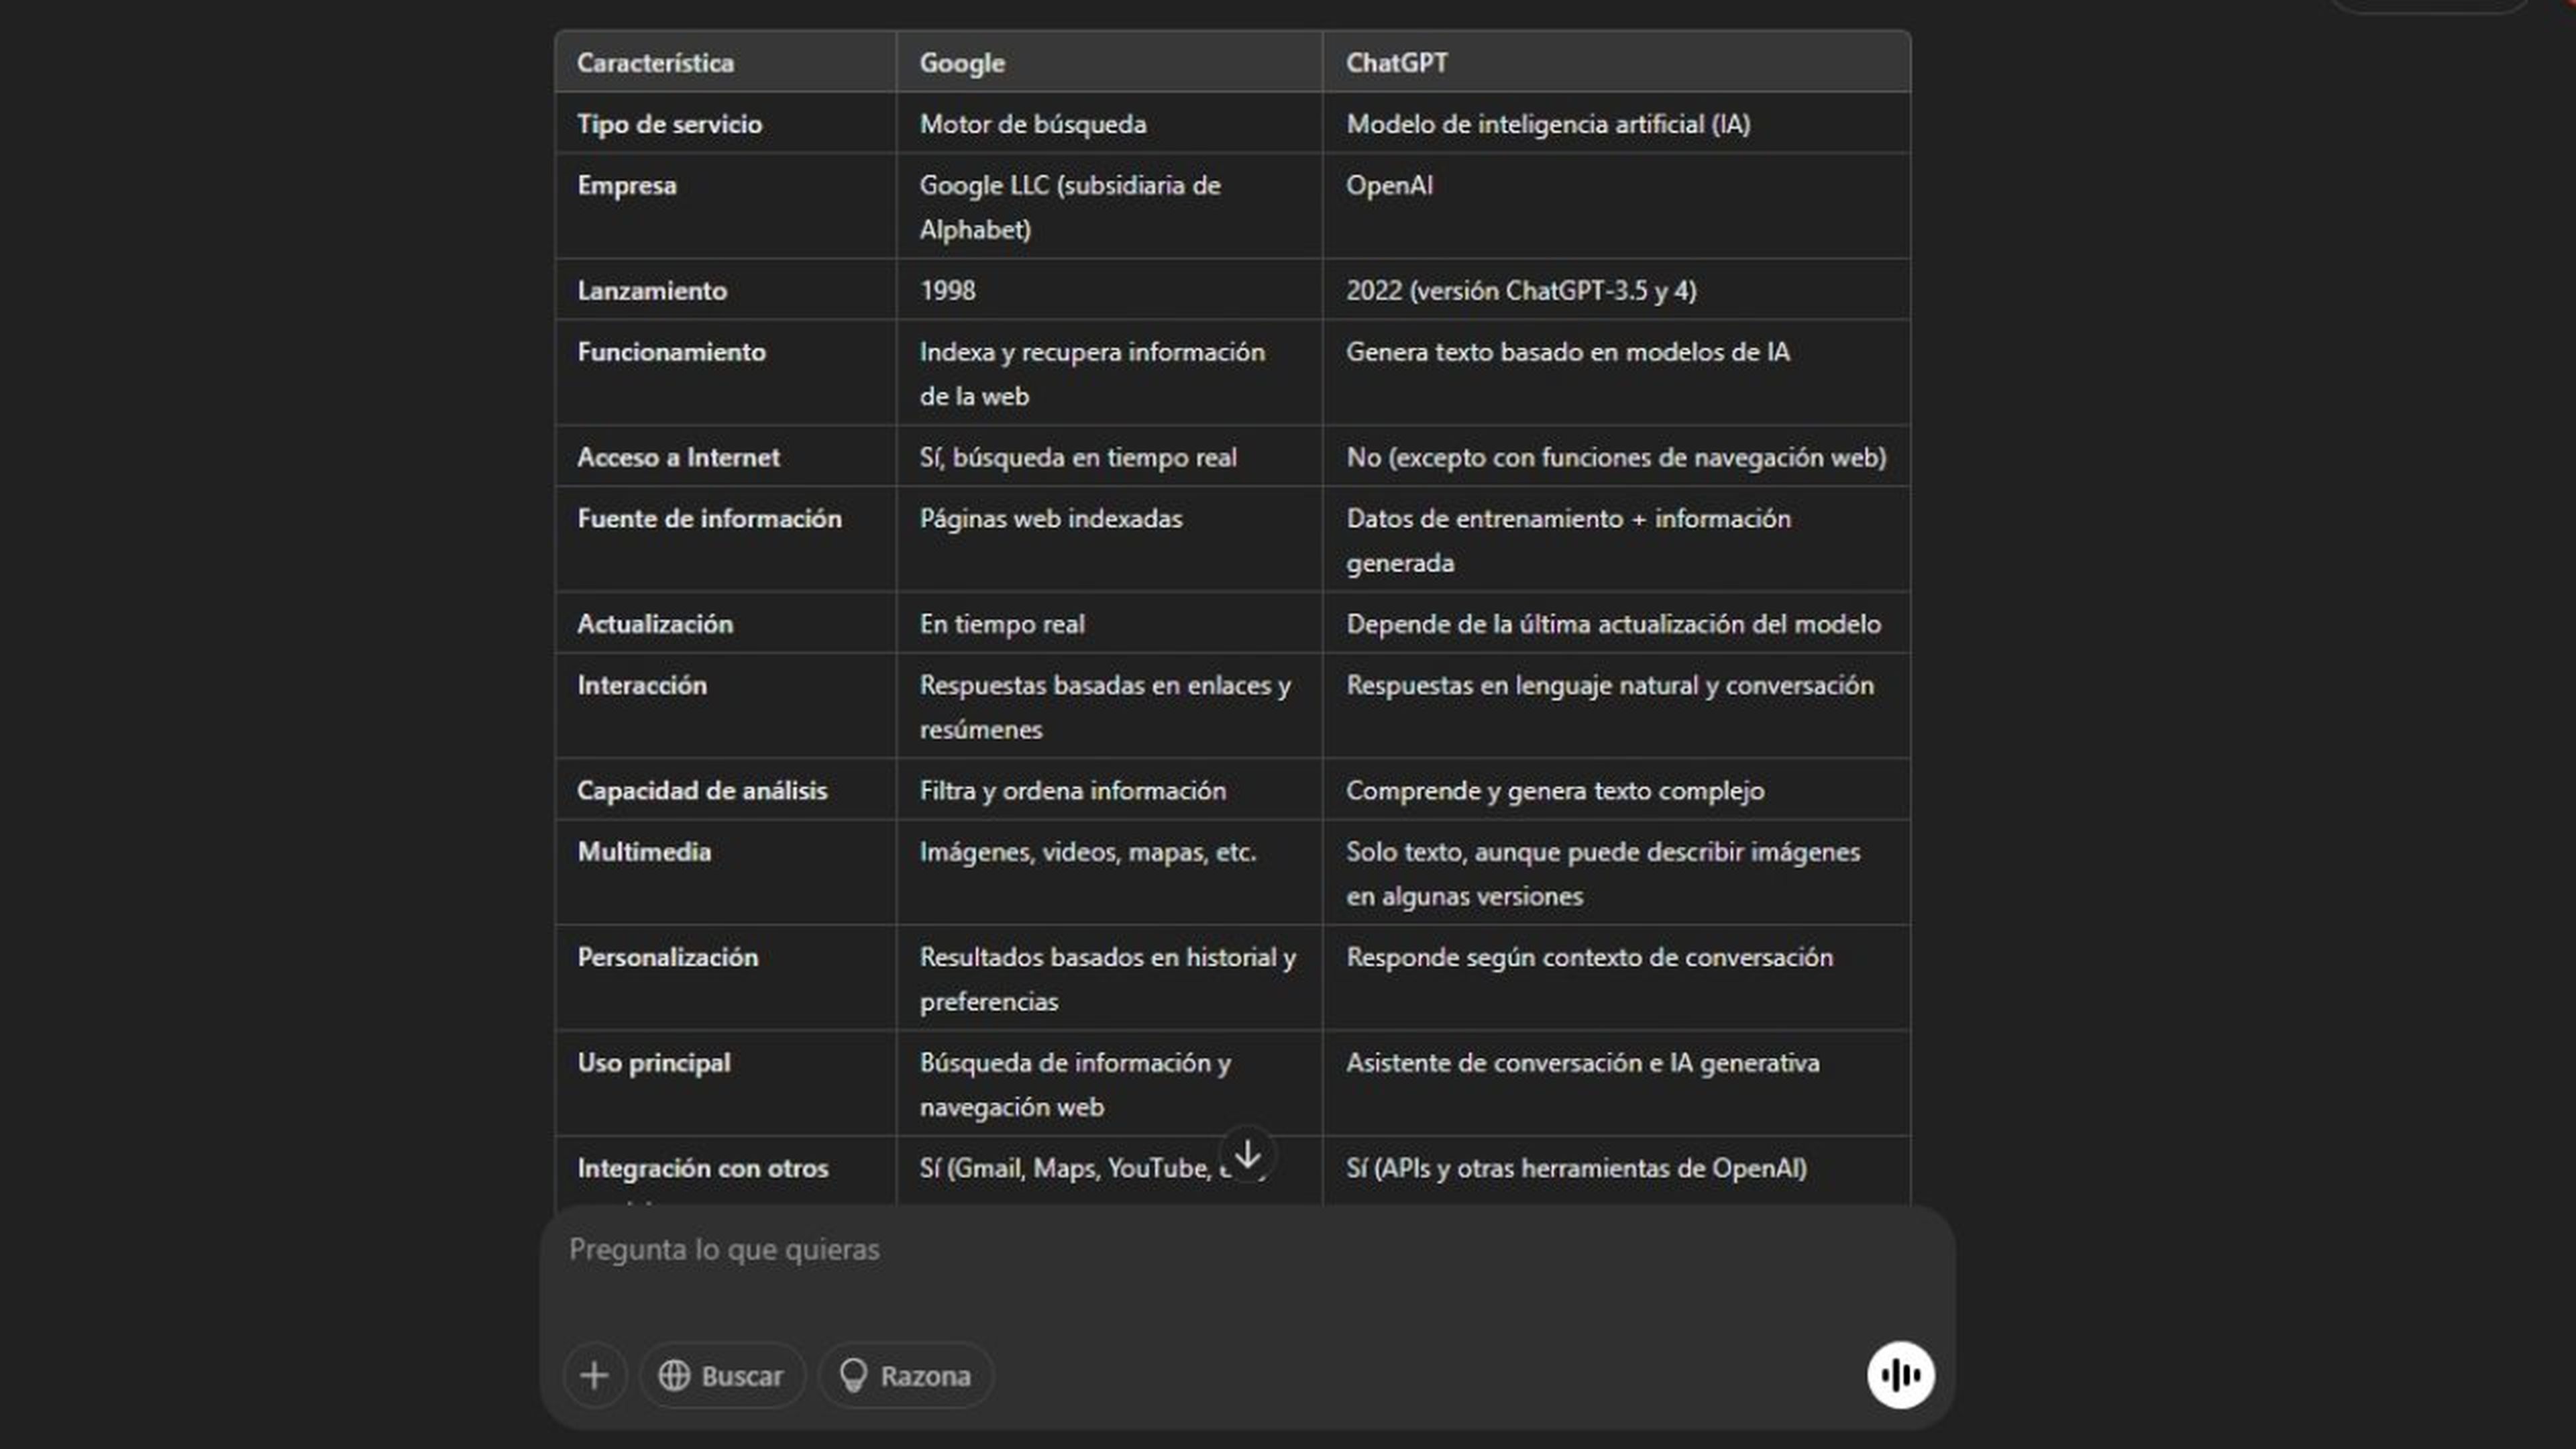Click the Google column header
The image size is (2576, 1449).
click(x=962, y=63)
